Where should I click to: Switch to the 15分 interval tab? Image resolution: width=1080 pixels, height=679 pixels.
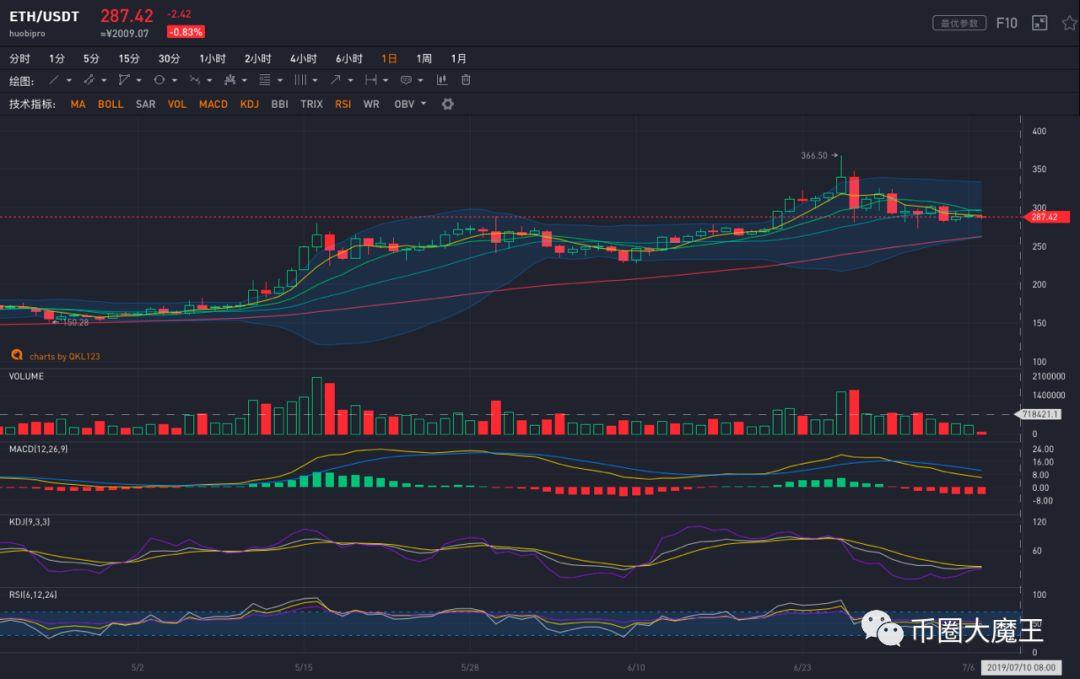click(x=129, y=59)
